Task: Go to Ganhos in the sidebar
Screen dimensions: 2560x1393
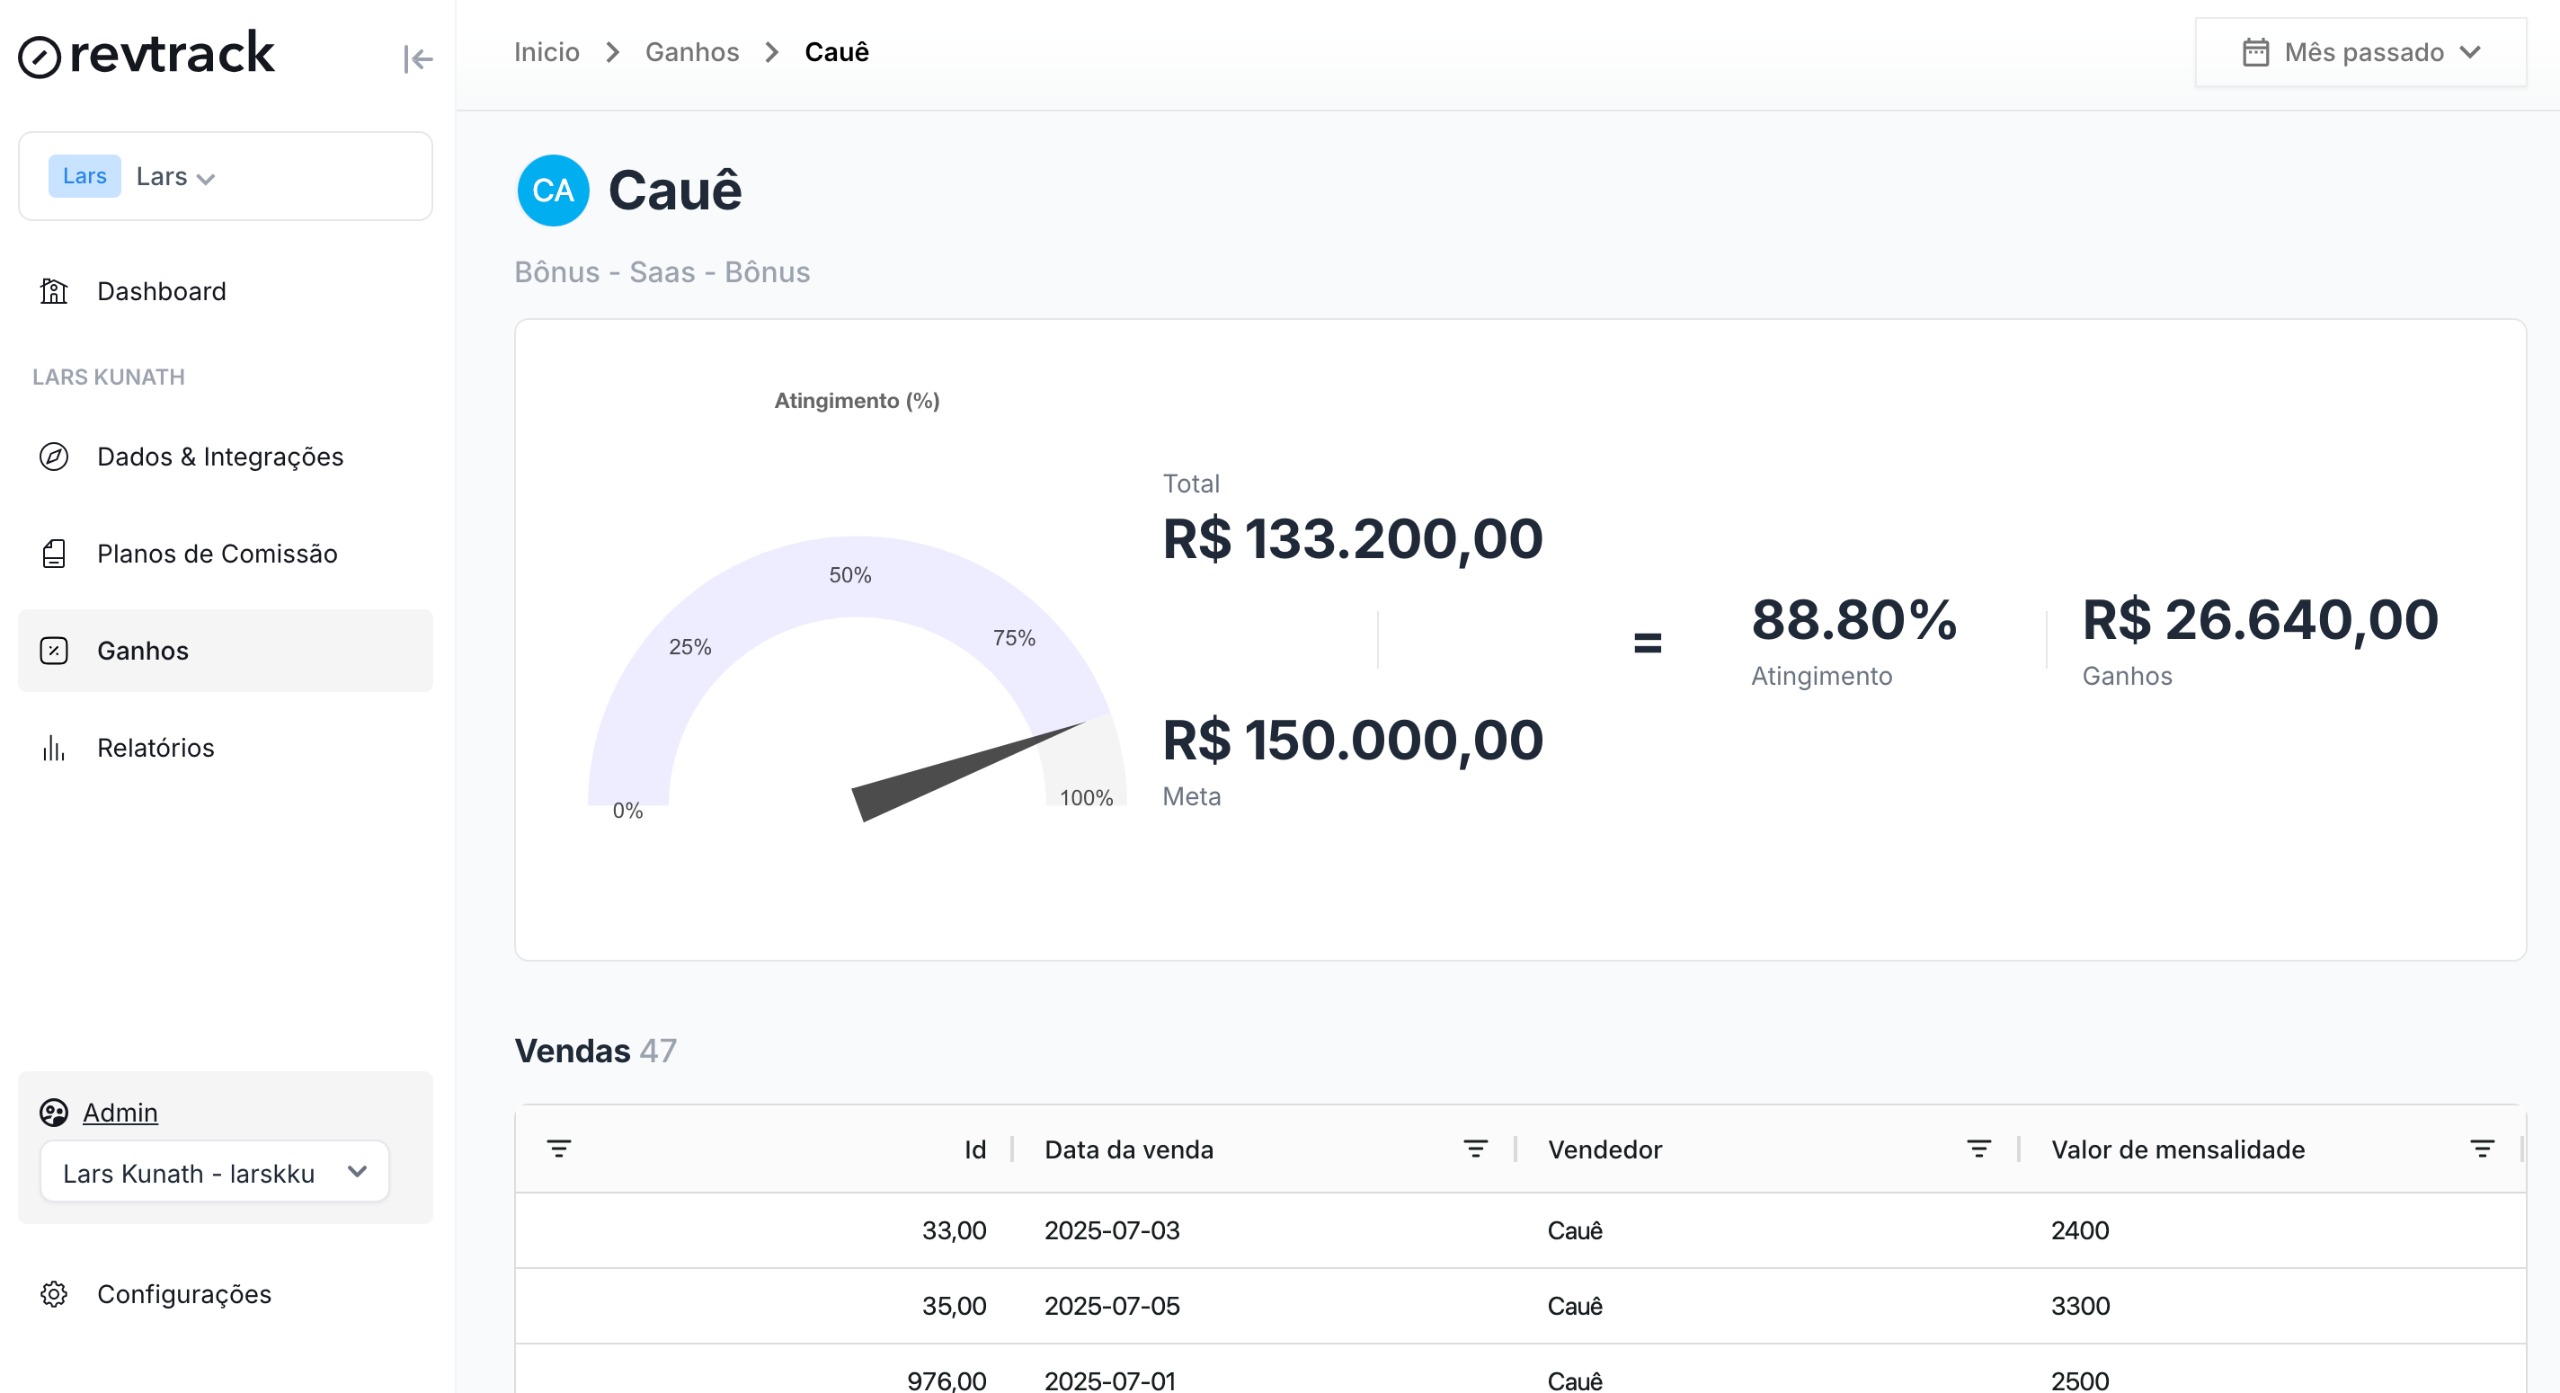Action: tap(143, 651)
